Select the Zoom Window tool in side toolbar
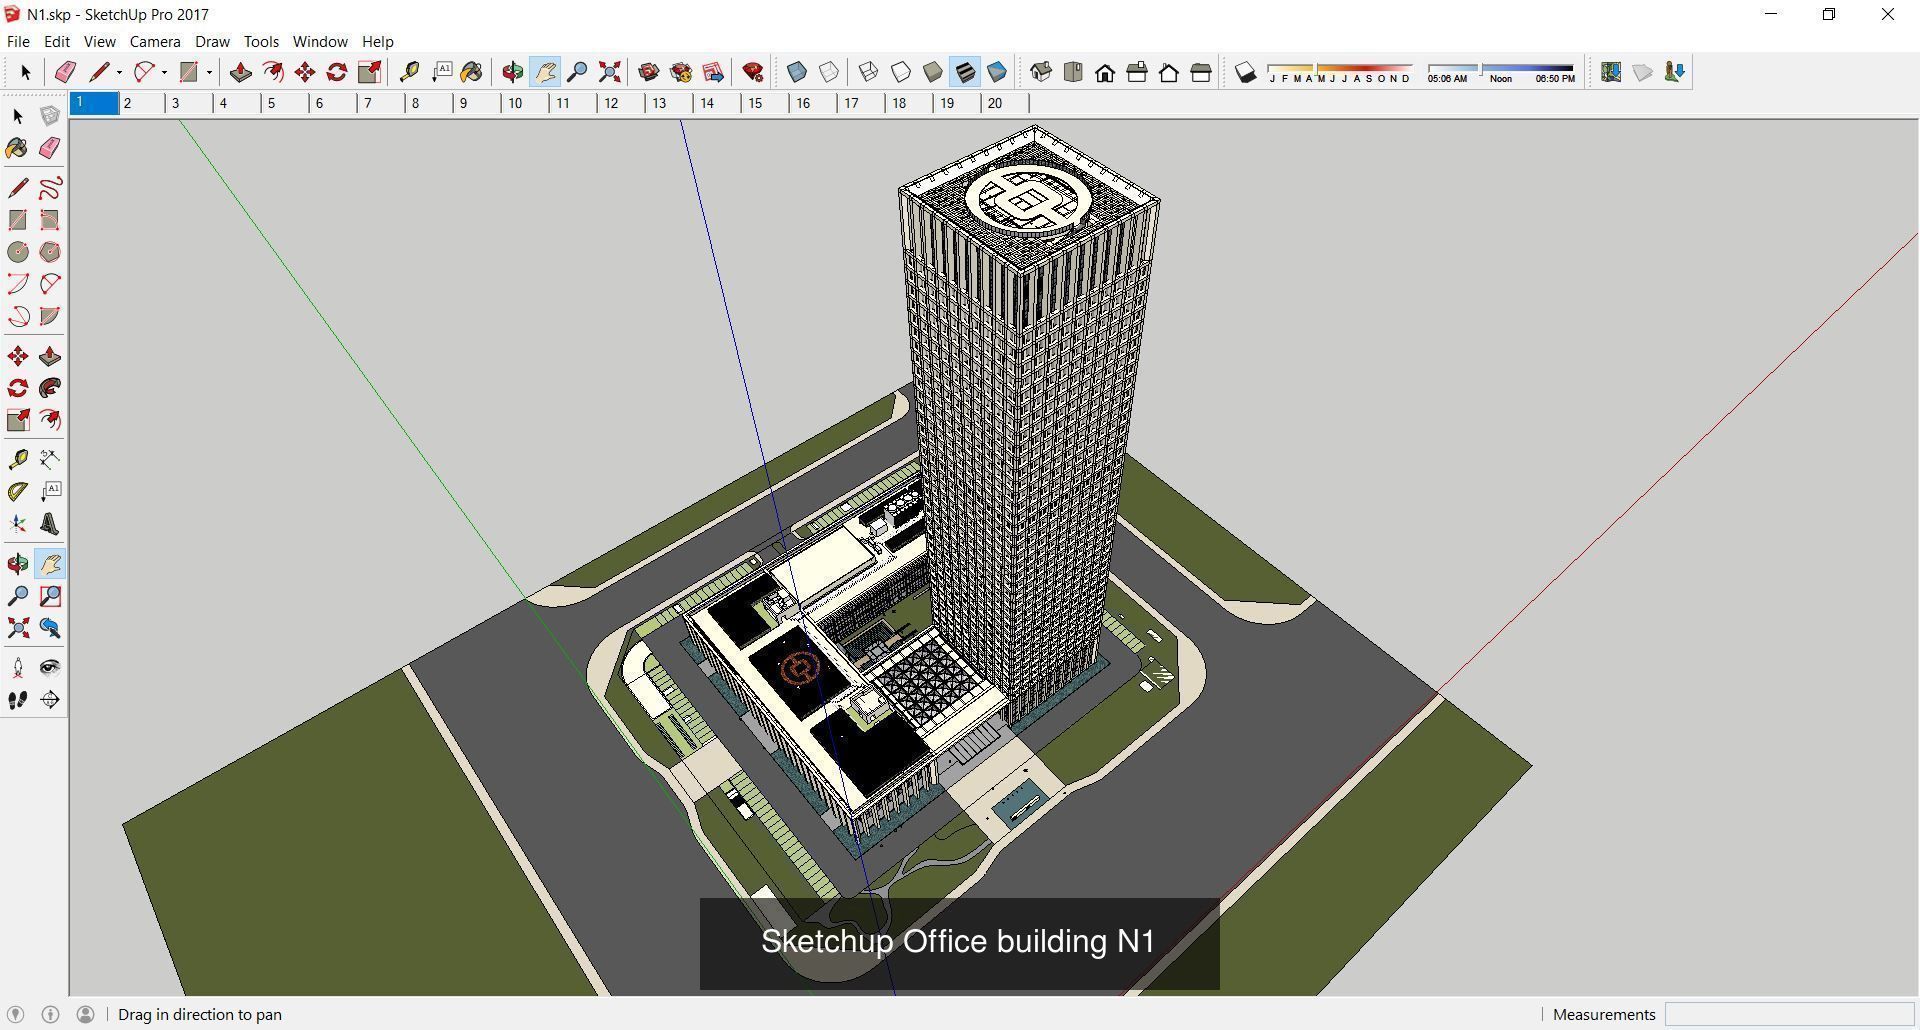Image resolution: width=1920 pixels, height=1030 pixels. coord(50,596)
